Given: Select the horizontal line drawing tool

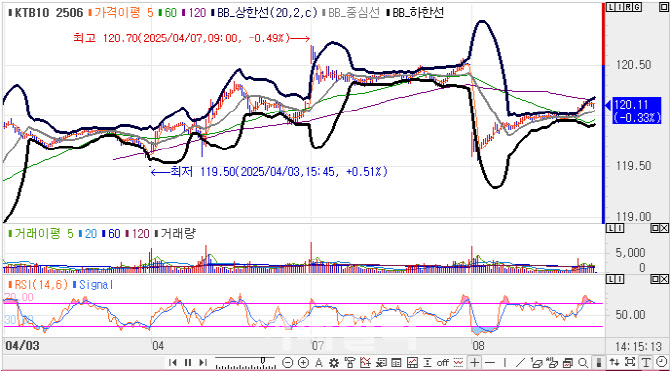Looking at the screenshot, I should [x=490, y=362].
